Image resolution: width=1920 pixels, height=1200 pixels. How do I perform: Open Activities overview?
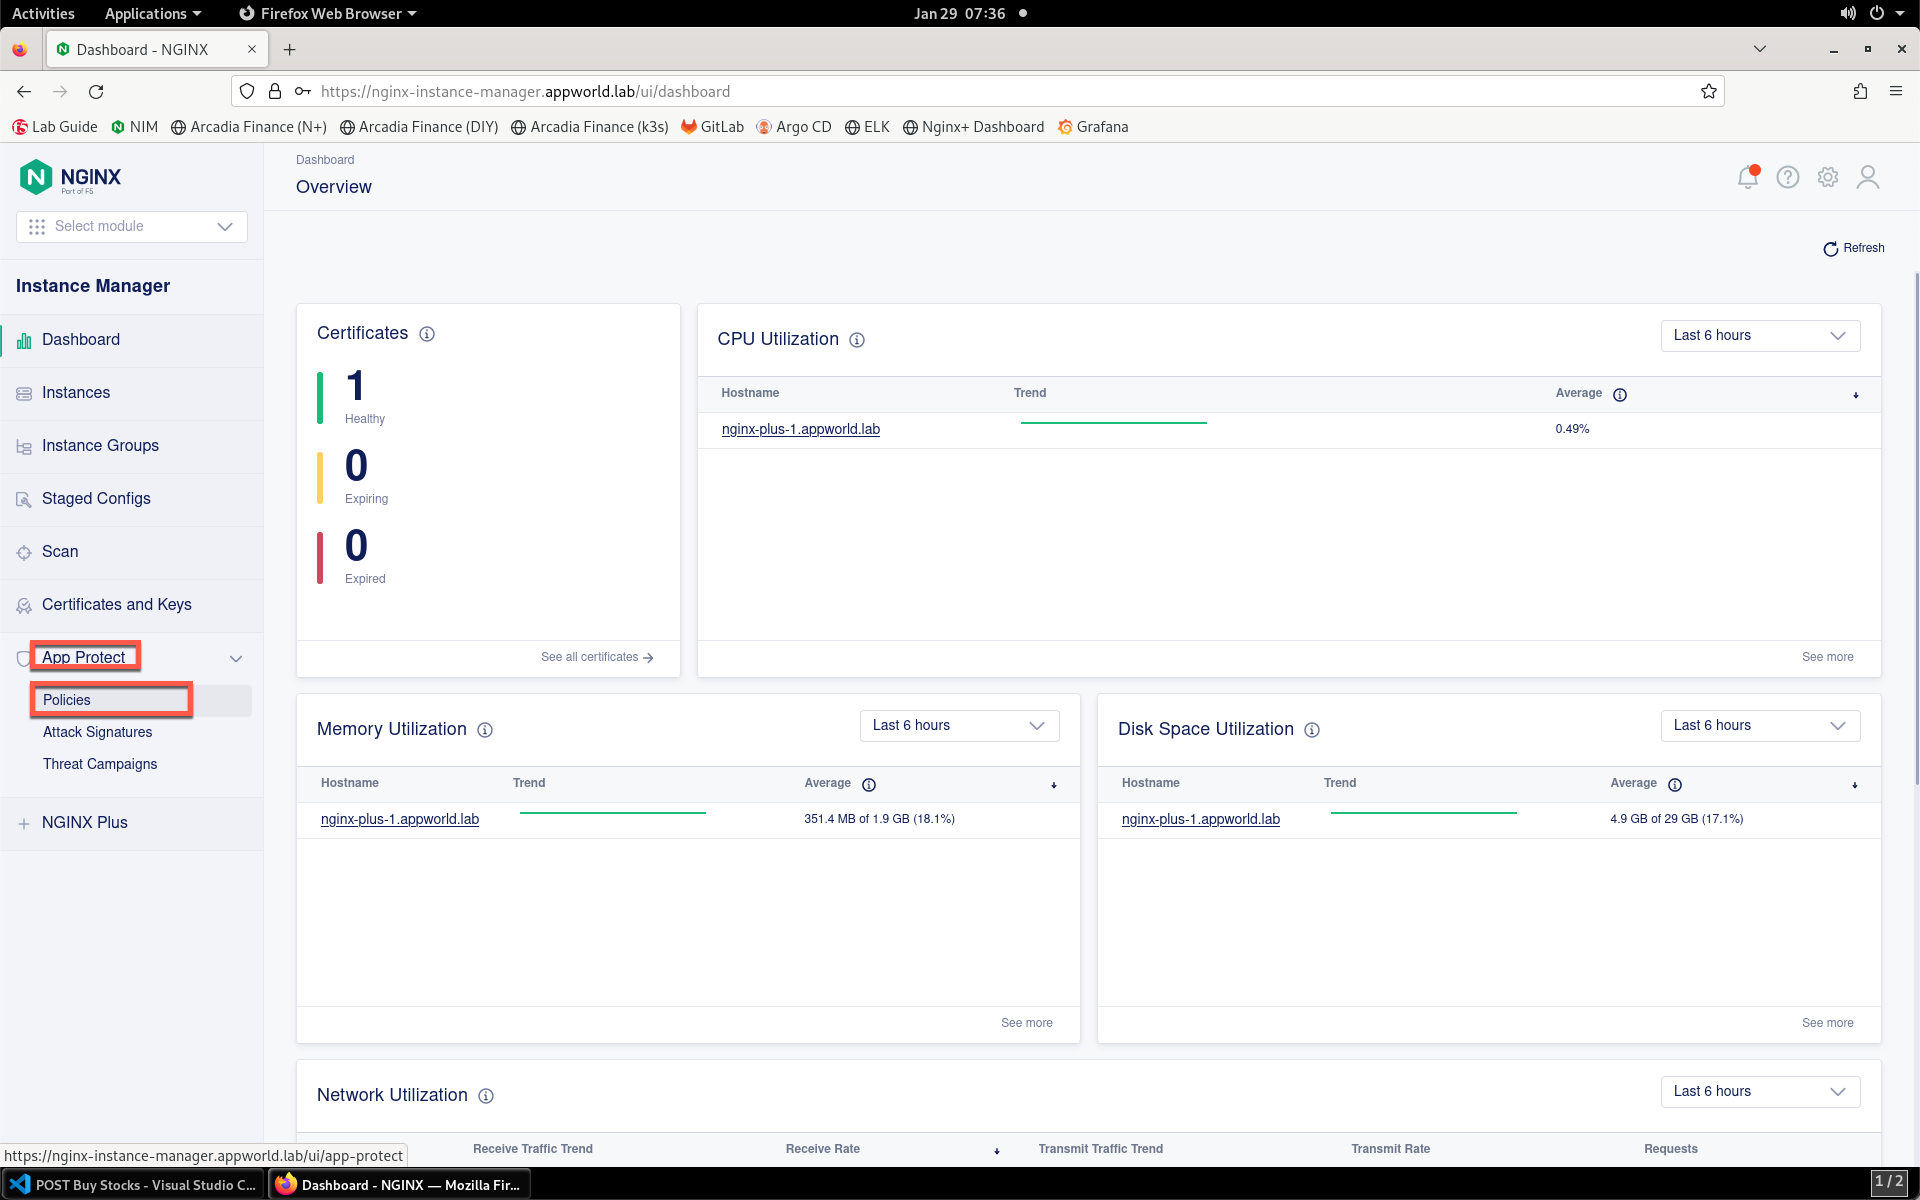(43, 13)
